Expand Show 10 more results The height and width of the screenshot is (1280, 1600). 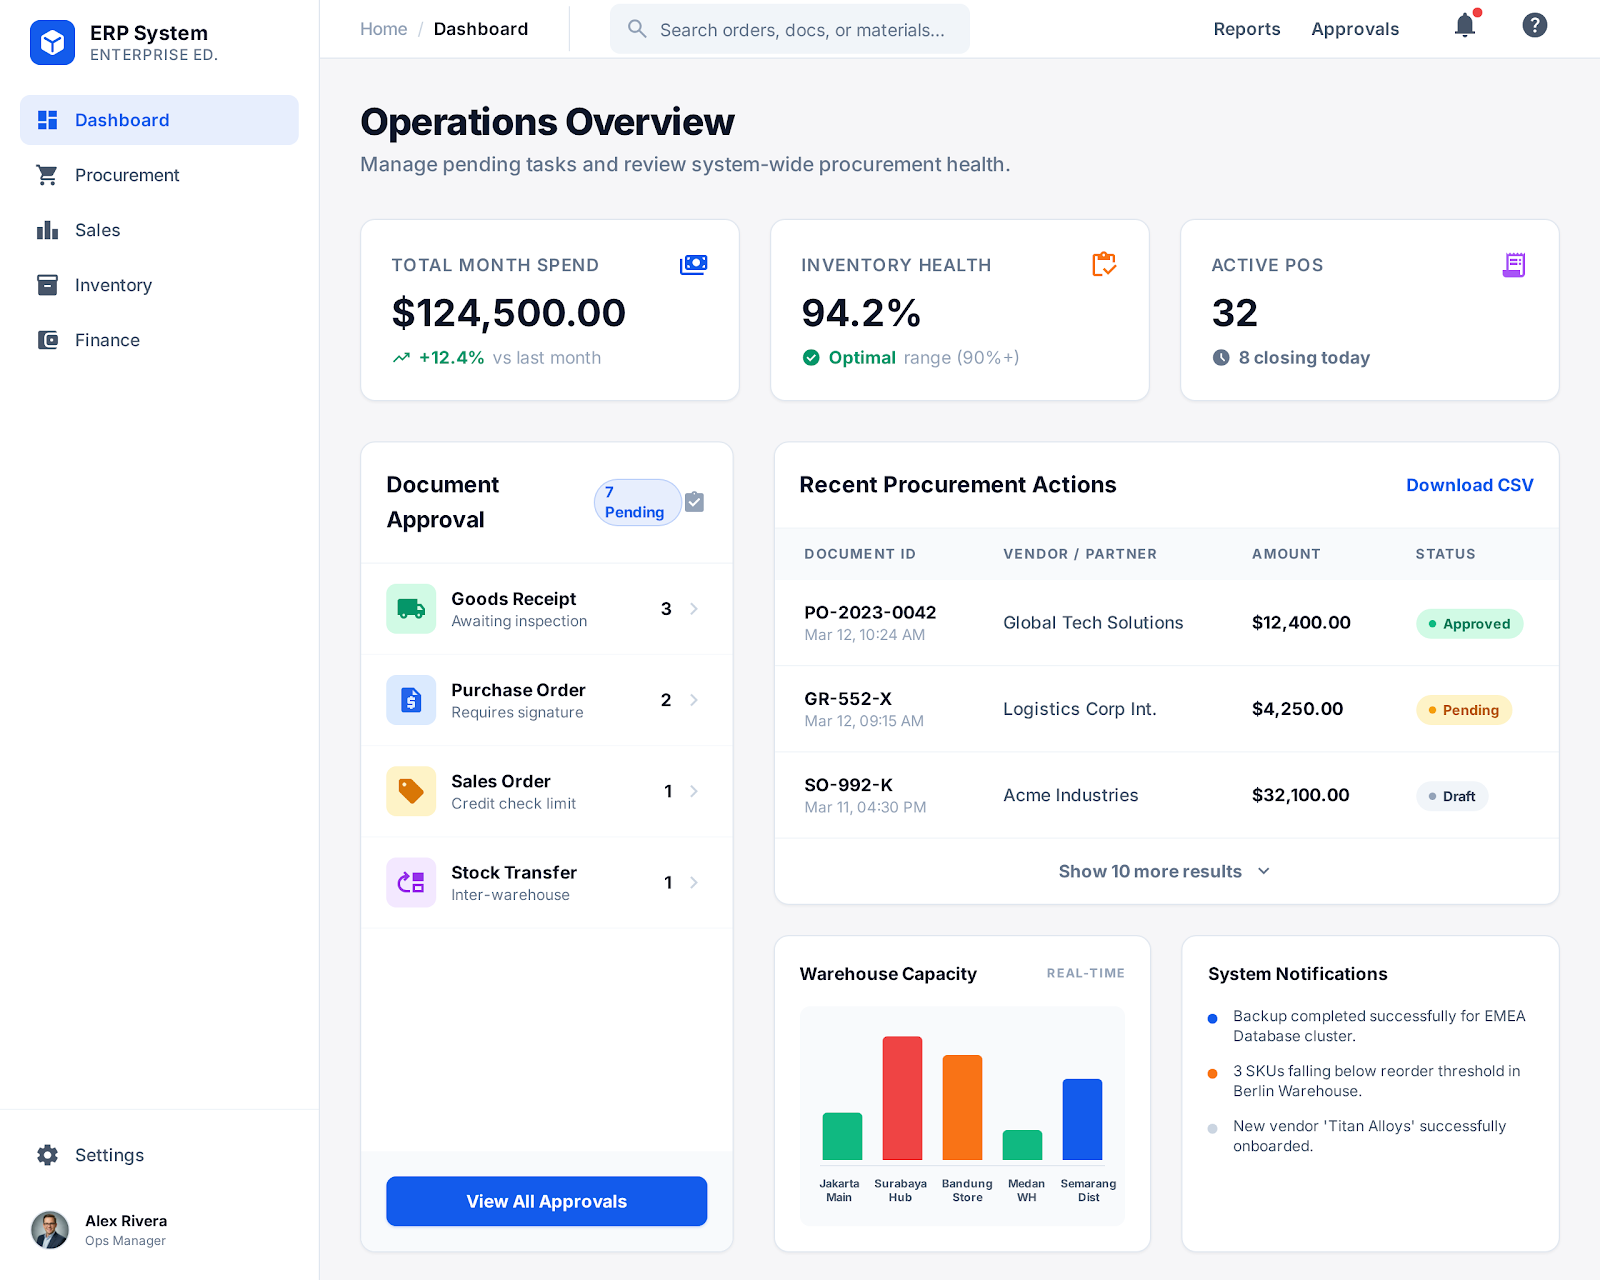coord(1165,871)
